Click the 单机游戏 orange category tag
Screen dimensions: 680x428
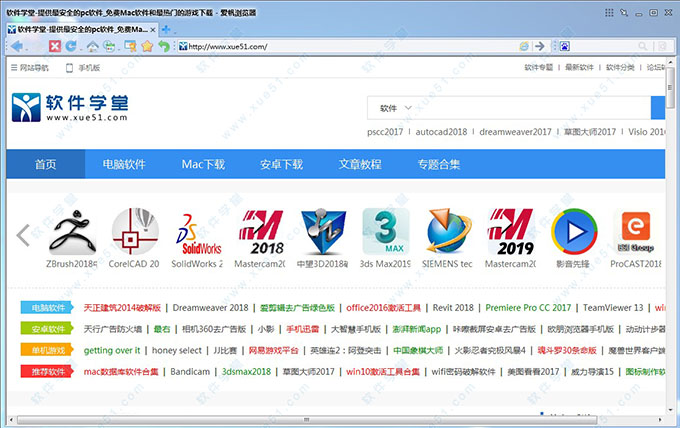[x=47, y=350]
